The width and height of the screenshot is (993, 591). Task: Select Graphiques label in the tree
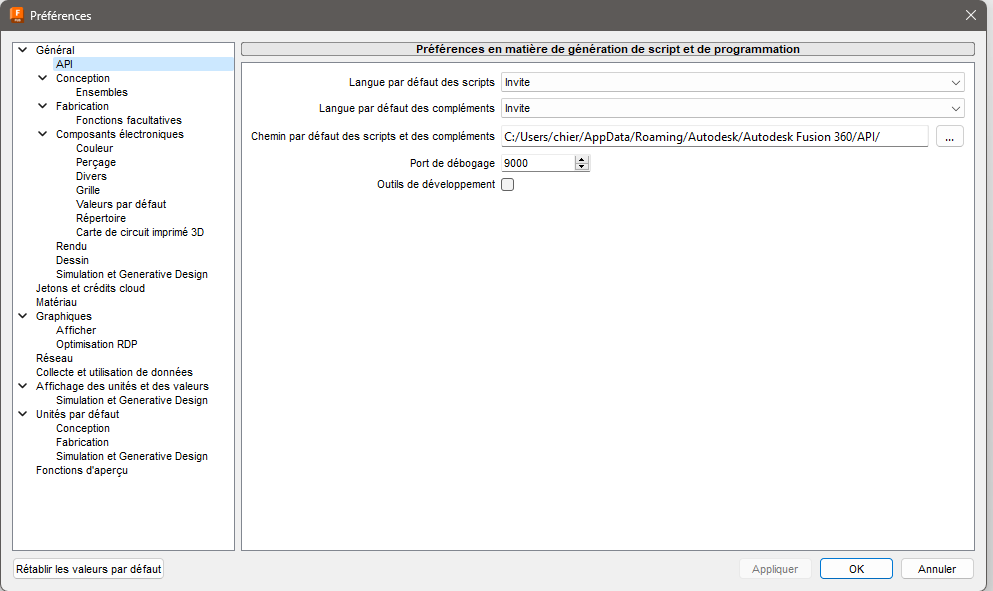pos(63,315)
